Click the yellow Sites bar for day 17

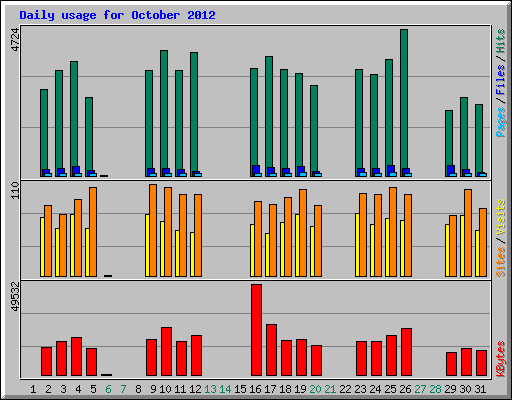267,255
